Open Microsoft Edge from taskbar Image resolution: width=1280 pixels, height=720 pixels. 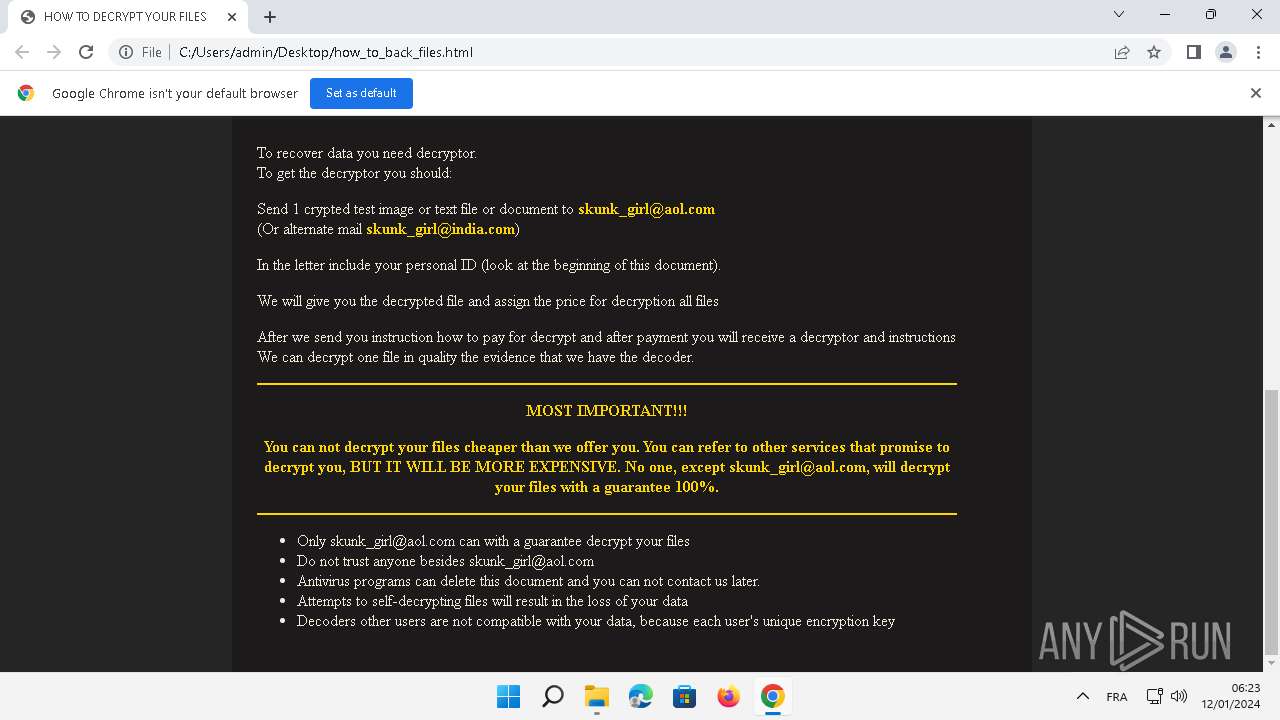[x=640, y=696]
